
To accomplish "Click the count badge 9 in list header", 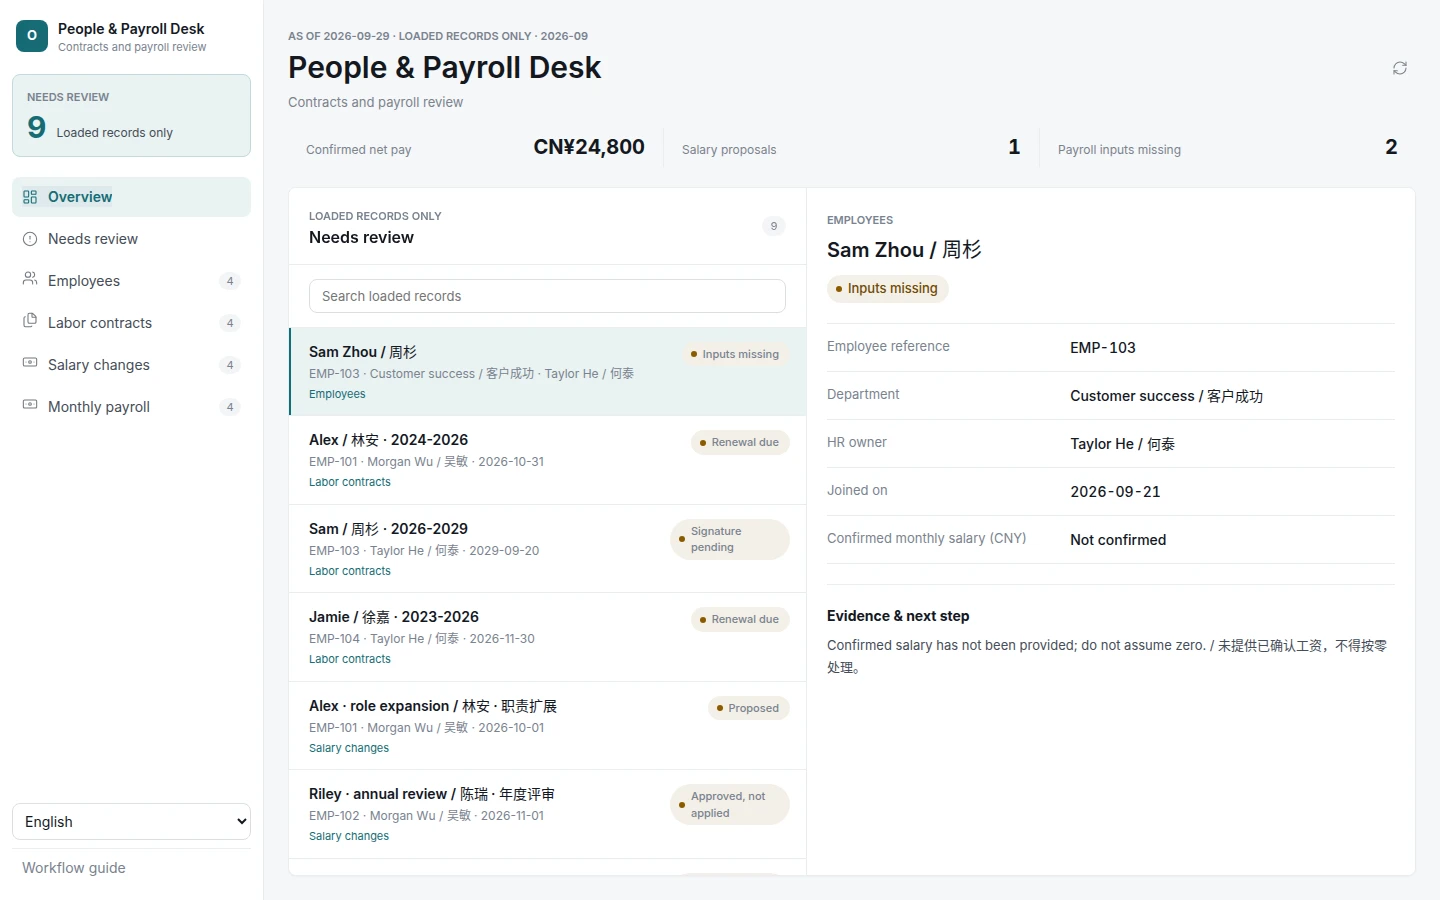I will click(x=774, y=226).
